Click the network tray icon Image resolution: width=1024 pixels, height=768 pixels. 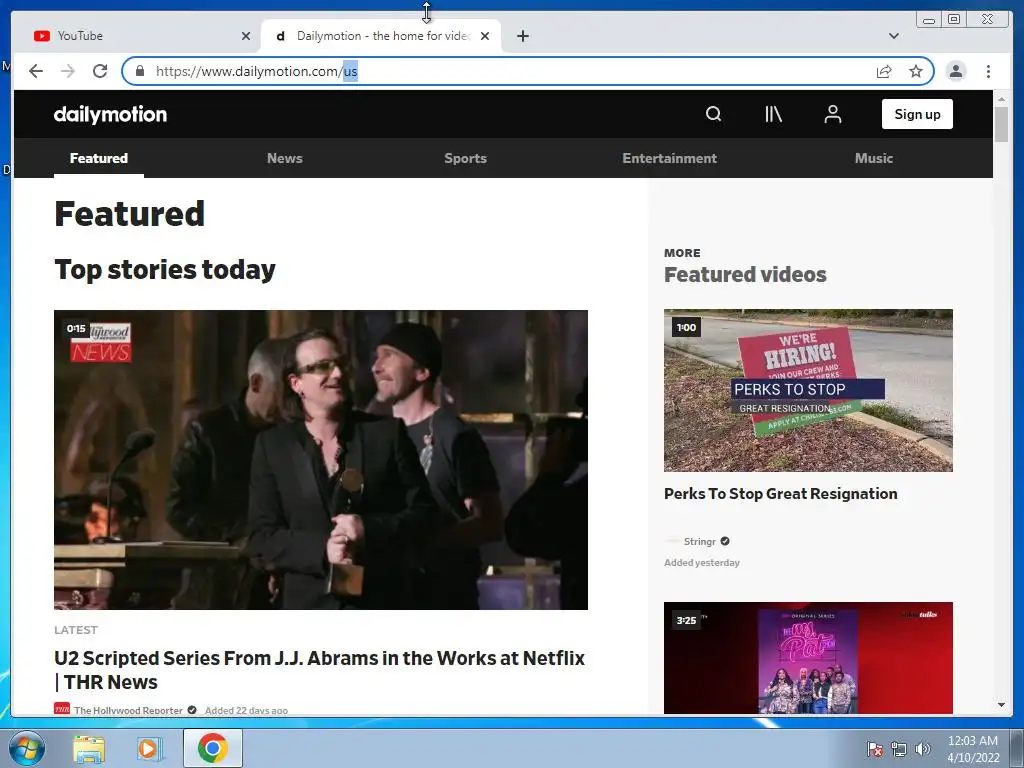(x=899, y=749)
